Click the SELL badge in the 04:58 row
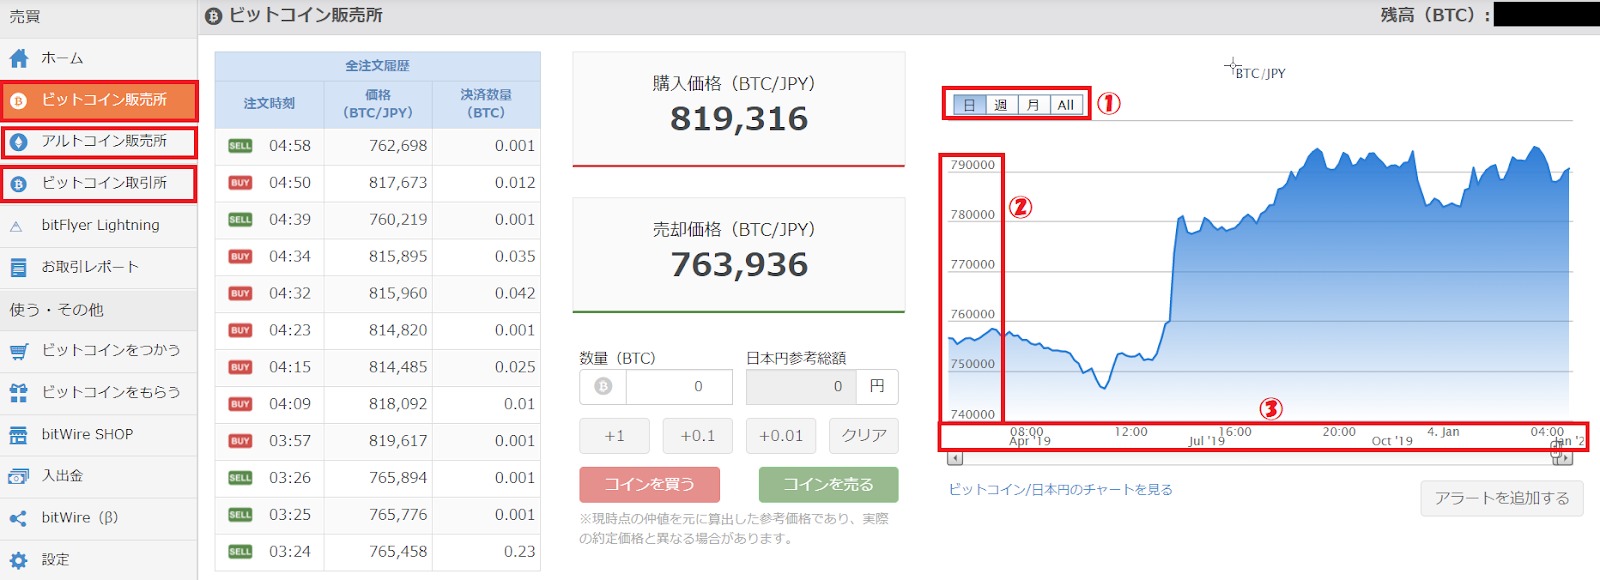The height and width of the screenshot is (580, 1600). (240, 146)
